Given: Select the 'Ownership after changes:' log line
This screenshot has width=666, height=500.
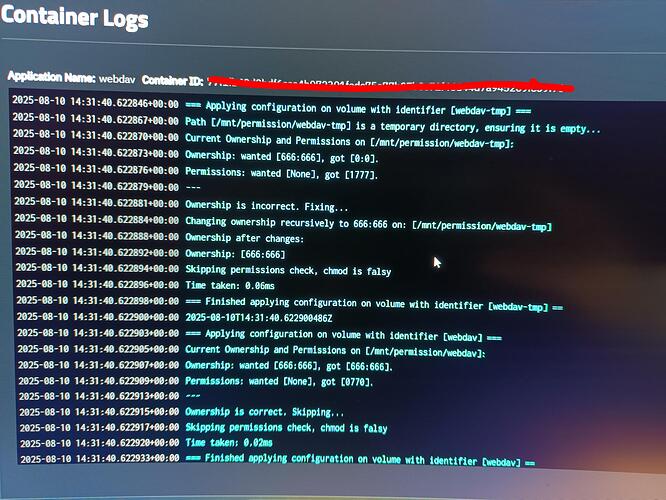Looking at the screenshot, I should (x=244, y=239).
